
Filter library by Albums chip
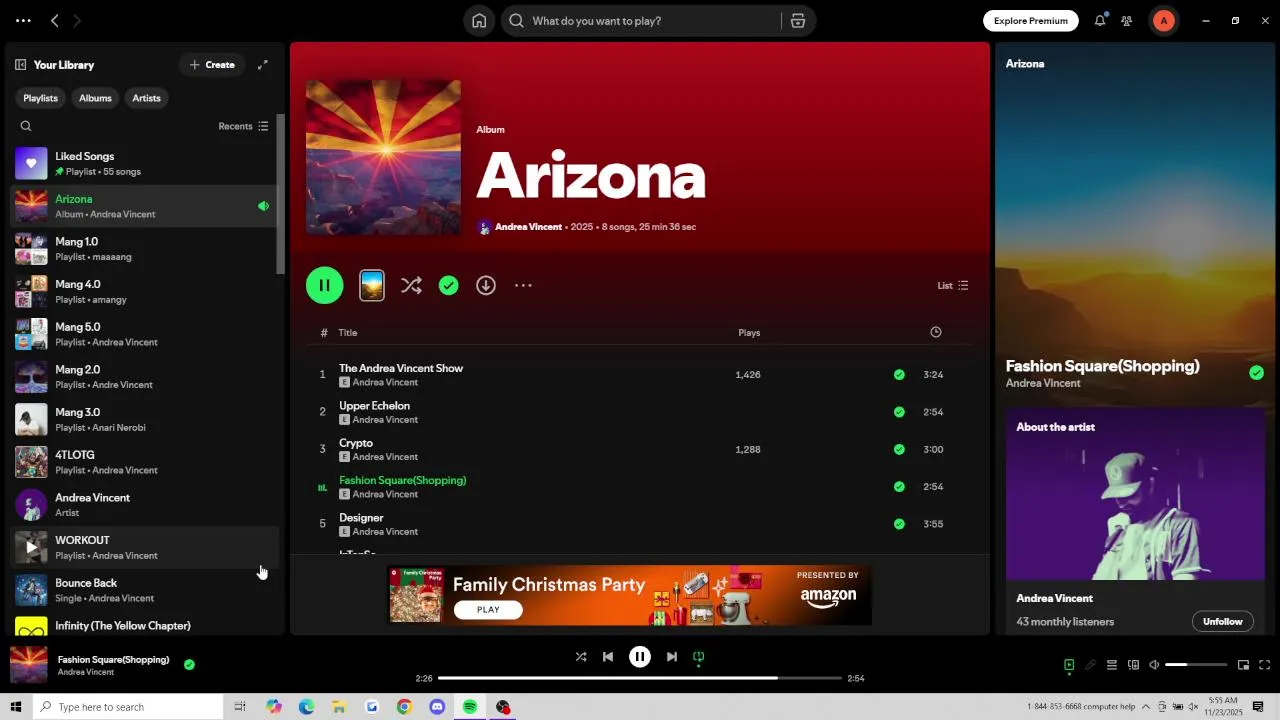point(95,98)
